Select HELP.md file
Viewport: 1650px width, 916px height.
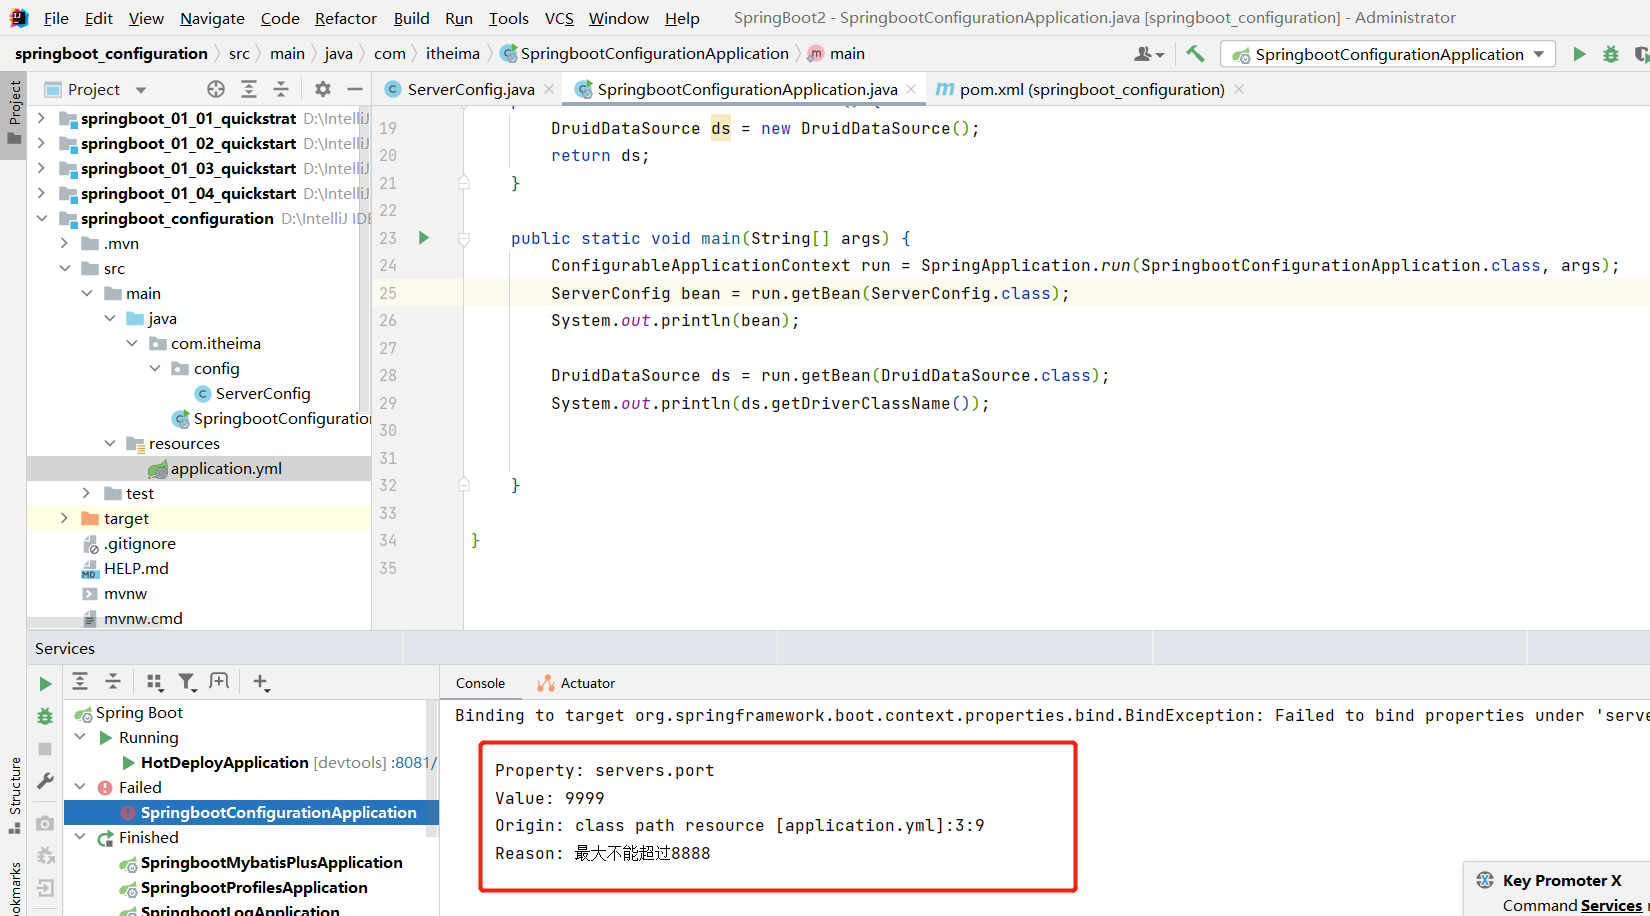coord(136,568)
